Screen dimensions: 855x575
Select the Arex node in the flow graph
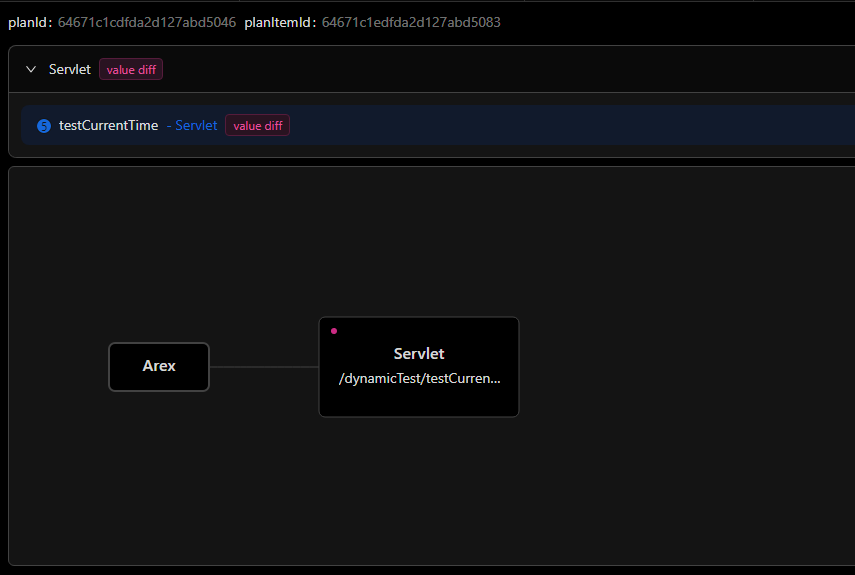coord(159,366)
